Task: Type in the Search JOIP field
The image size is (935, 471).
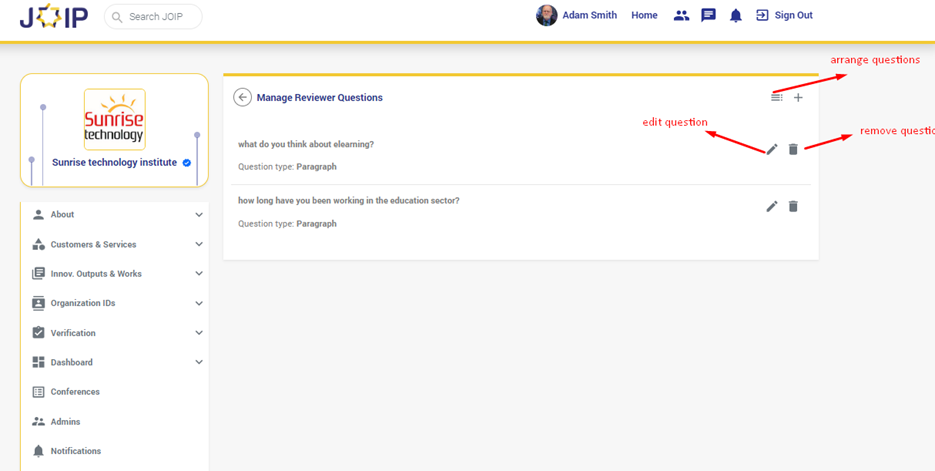Action: point(162,17)
